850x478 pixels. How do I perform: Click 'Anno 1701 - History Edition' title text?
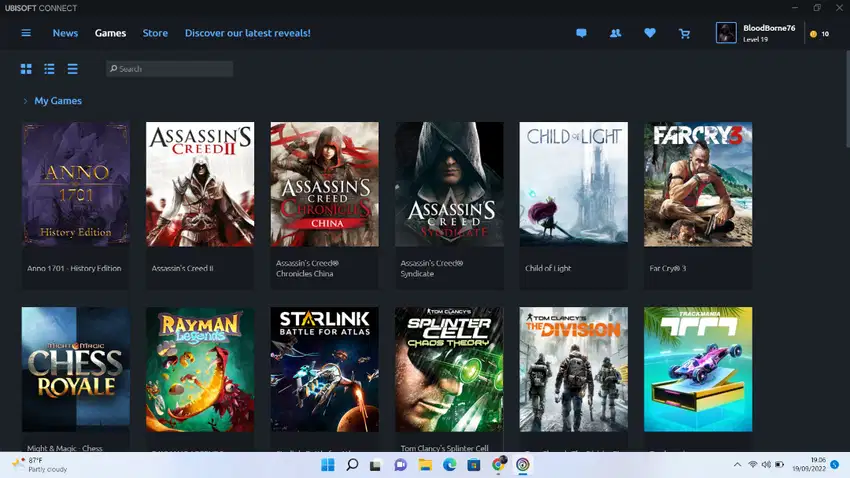(x=74, y=268)
